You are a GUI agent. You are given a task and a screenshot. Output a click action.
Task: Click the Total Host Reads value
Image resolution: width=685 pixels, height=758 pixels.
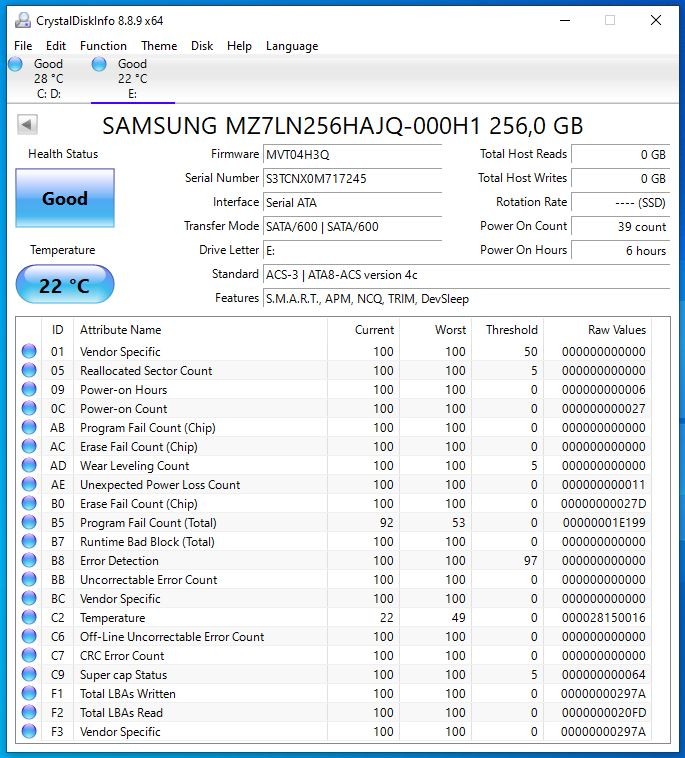pyautogui.click(x=621, y=155)
